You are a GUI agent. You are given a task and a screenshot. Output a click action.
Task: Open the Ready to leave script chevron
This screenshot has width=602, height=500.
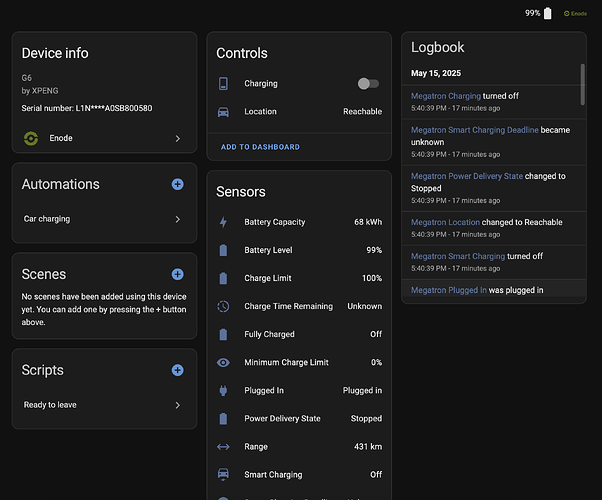pos(177,405)
